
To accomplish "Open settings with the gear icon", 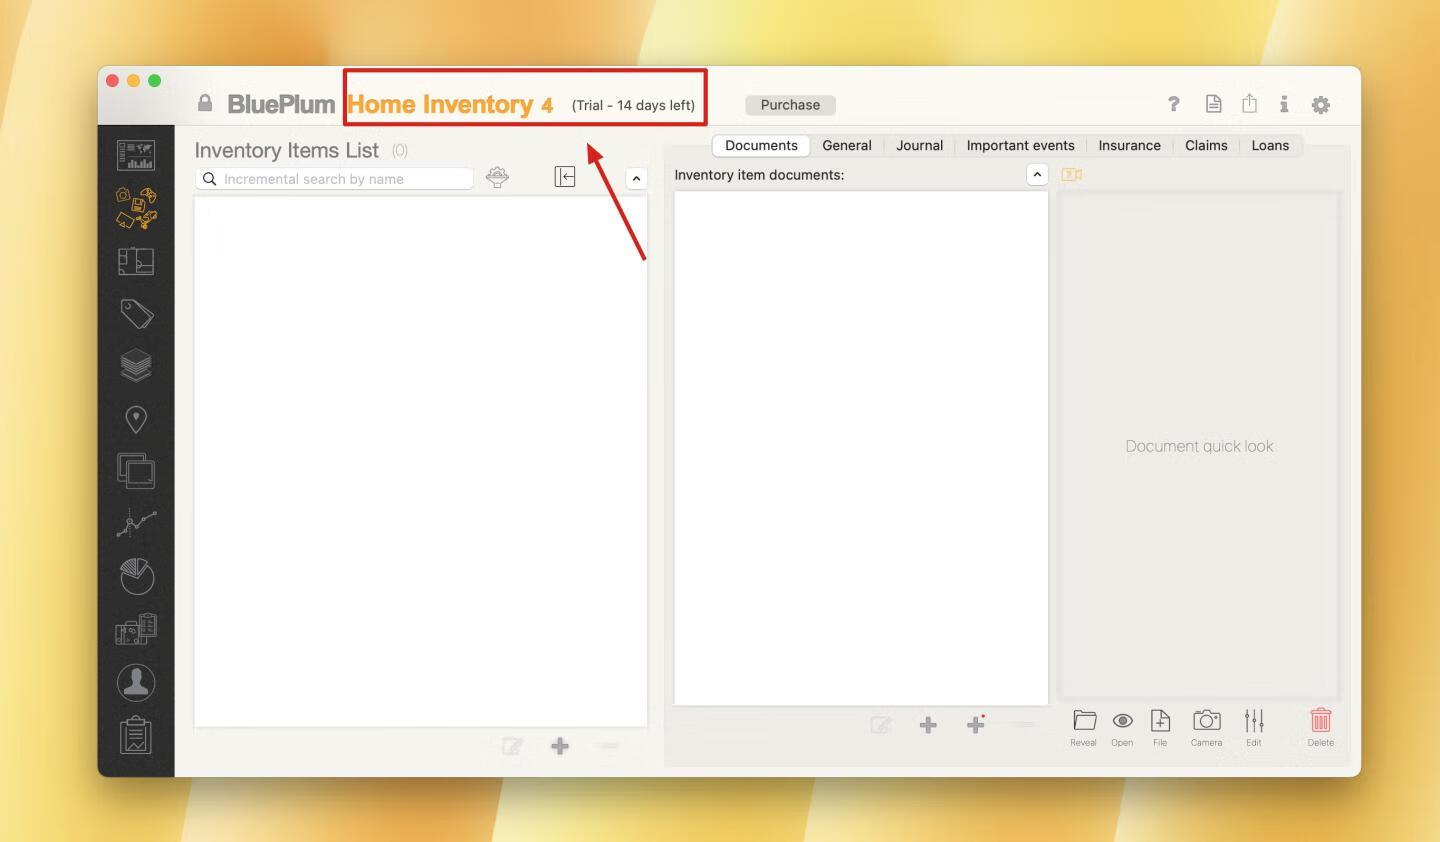I will (x=1321, y=105).
